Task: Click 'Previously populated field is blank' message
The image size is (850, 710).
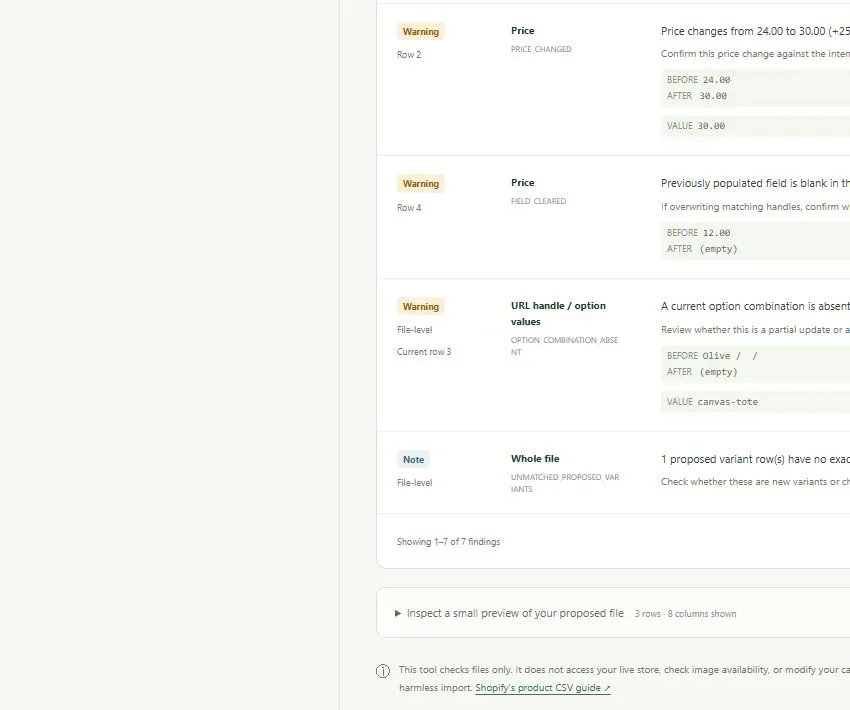Action: click(755, 183)
